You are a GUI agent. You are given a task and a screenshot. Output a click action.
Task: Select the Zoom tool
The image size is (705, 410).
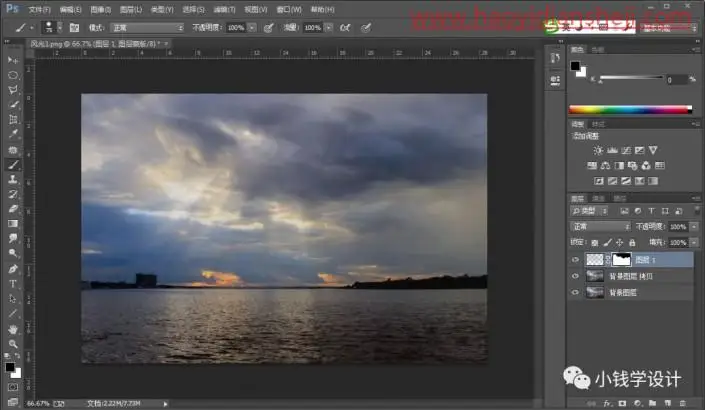point(13,344)
